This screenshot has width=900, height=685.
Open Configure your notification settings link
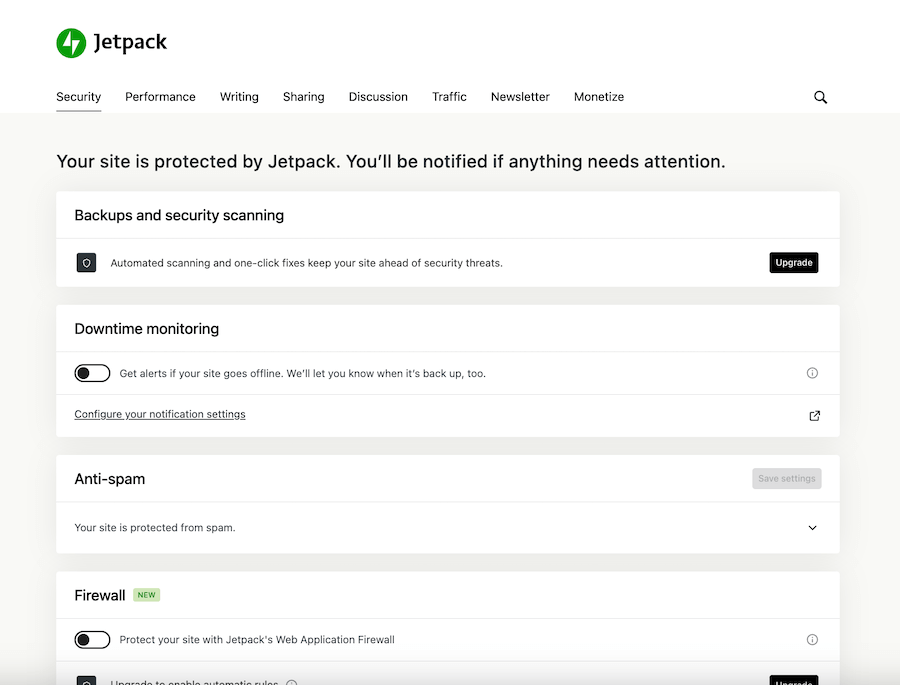click(159, 414)
